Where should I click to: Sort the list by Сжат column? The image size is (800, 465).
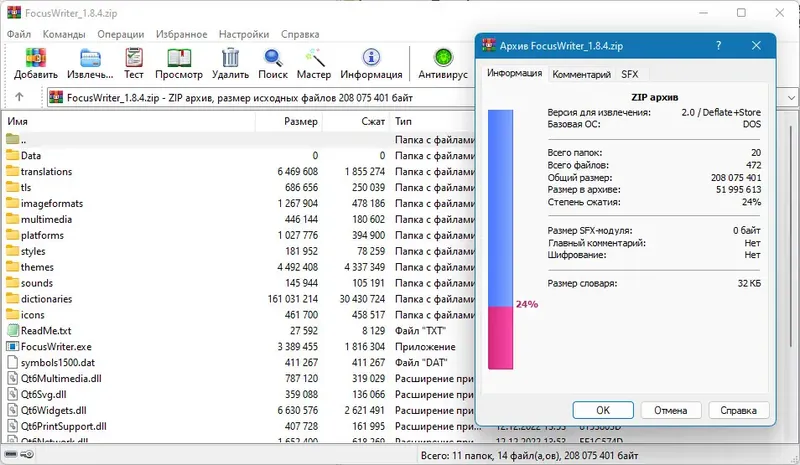tap(356, 121)
